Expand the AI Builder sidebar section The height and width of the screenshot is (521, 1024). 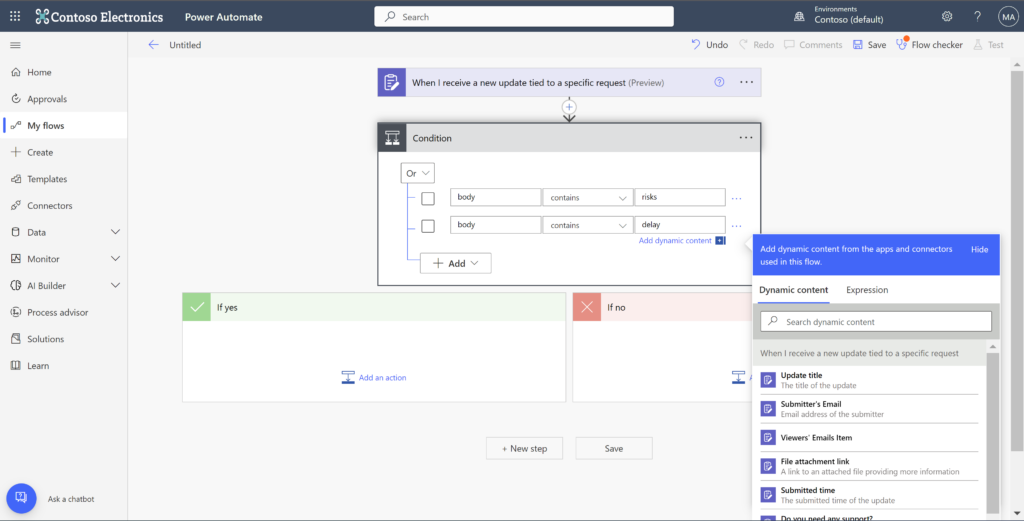point(115,286)
